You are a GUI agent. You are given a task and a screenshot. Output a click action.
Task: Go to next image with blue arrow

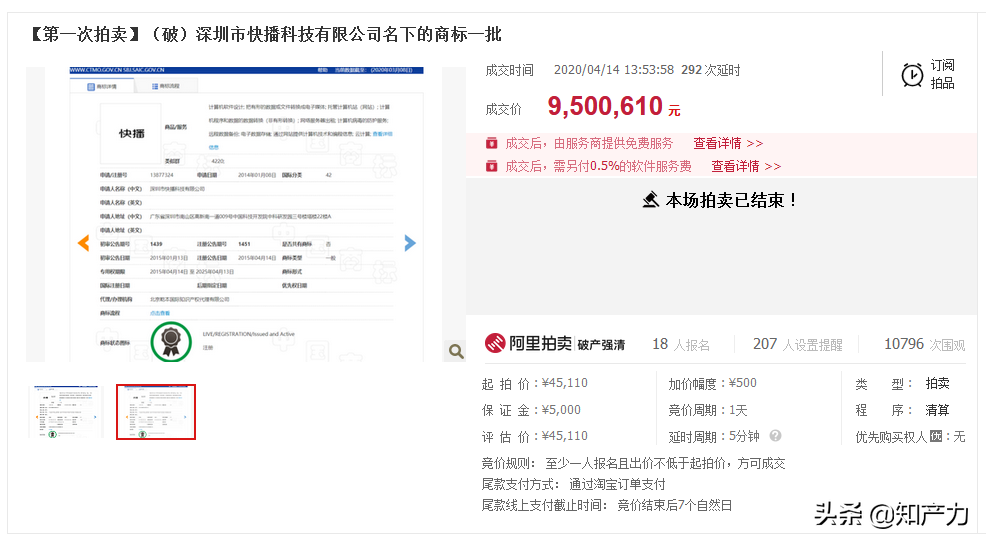pyautogui.click(x=410, y=243)
